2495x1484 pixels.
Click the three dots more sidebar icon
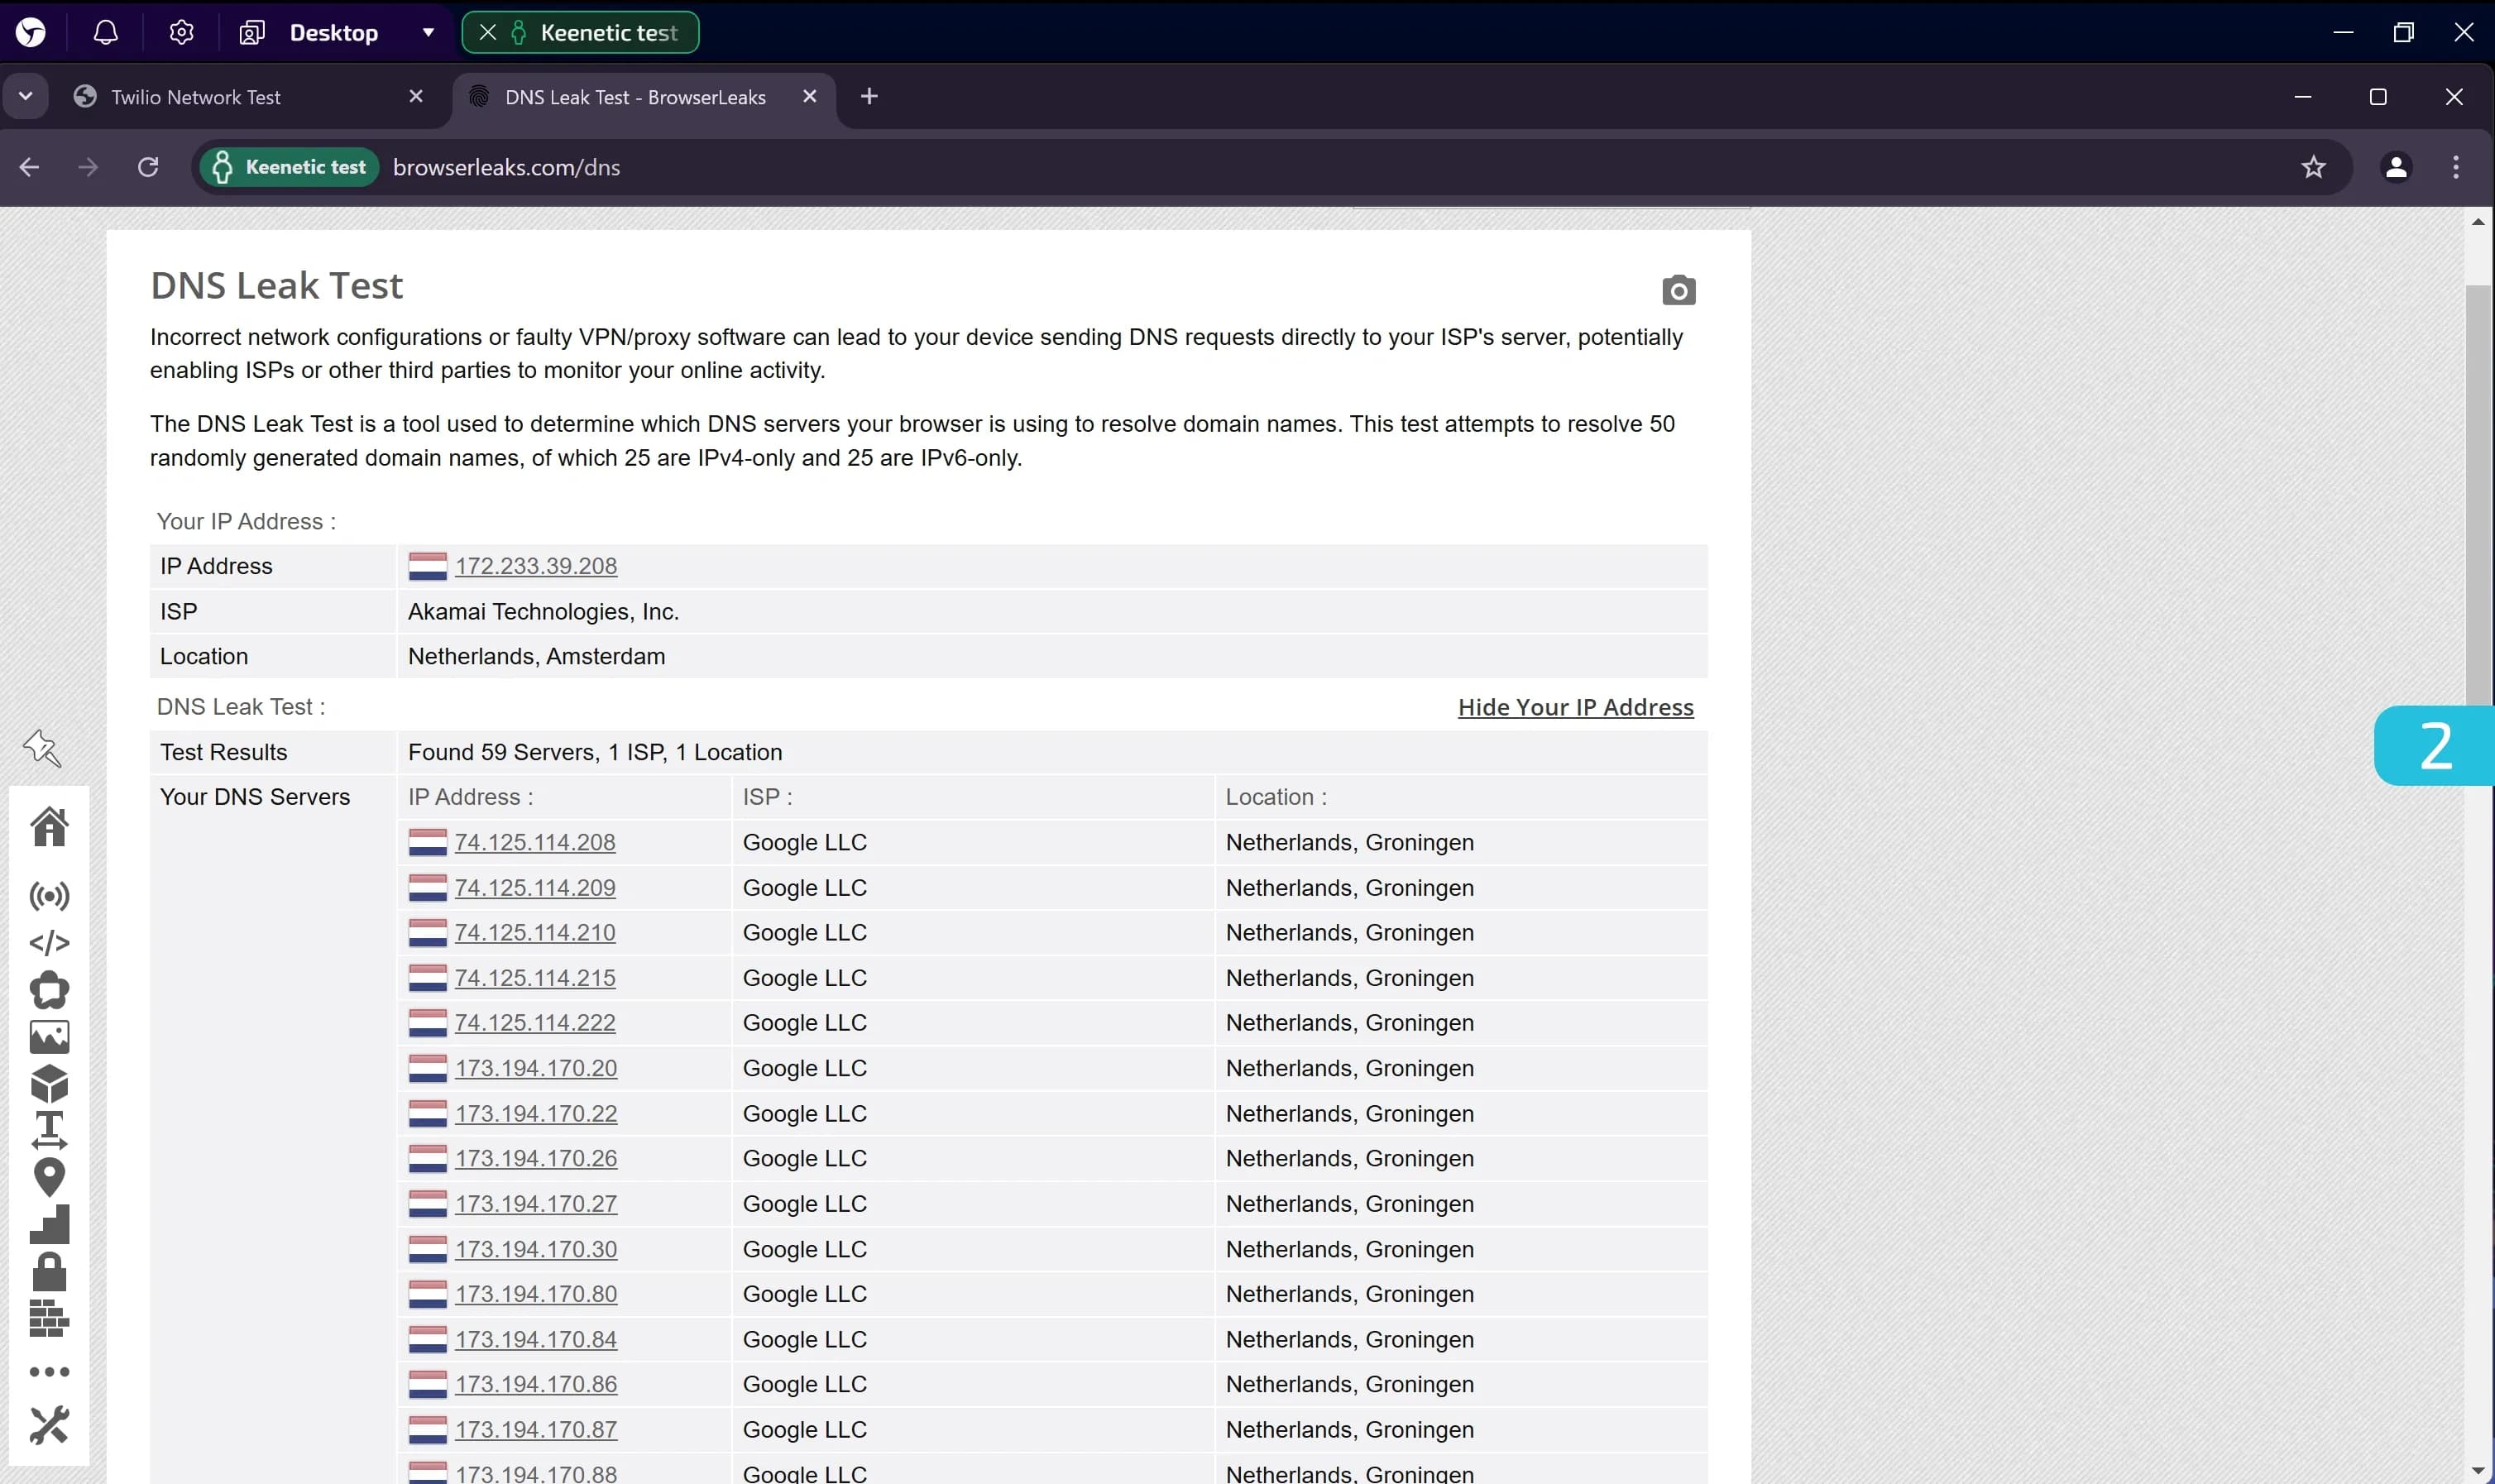pyautogui.click(x=49, y=1371)
